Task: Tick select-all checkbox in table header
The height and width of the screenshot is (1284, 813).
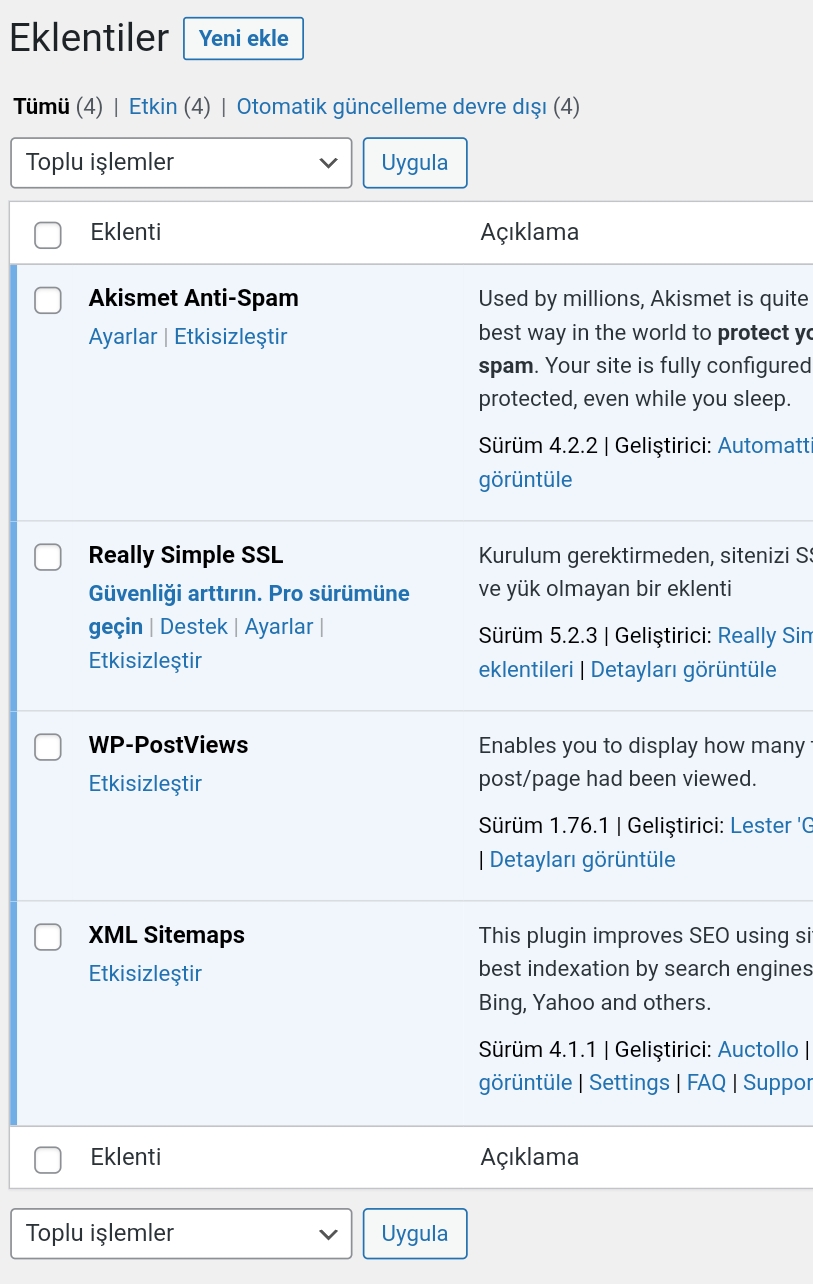Action: click(x=48, y=234)
